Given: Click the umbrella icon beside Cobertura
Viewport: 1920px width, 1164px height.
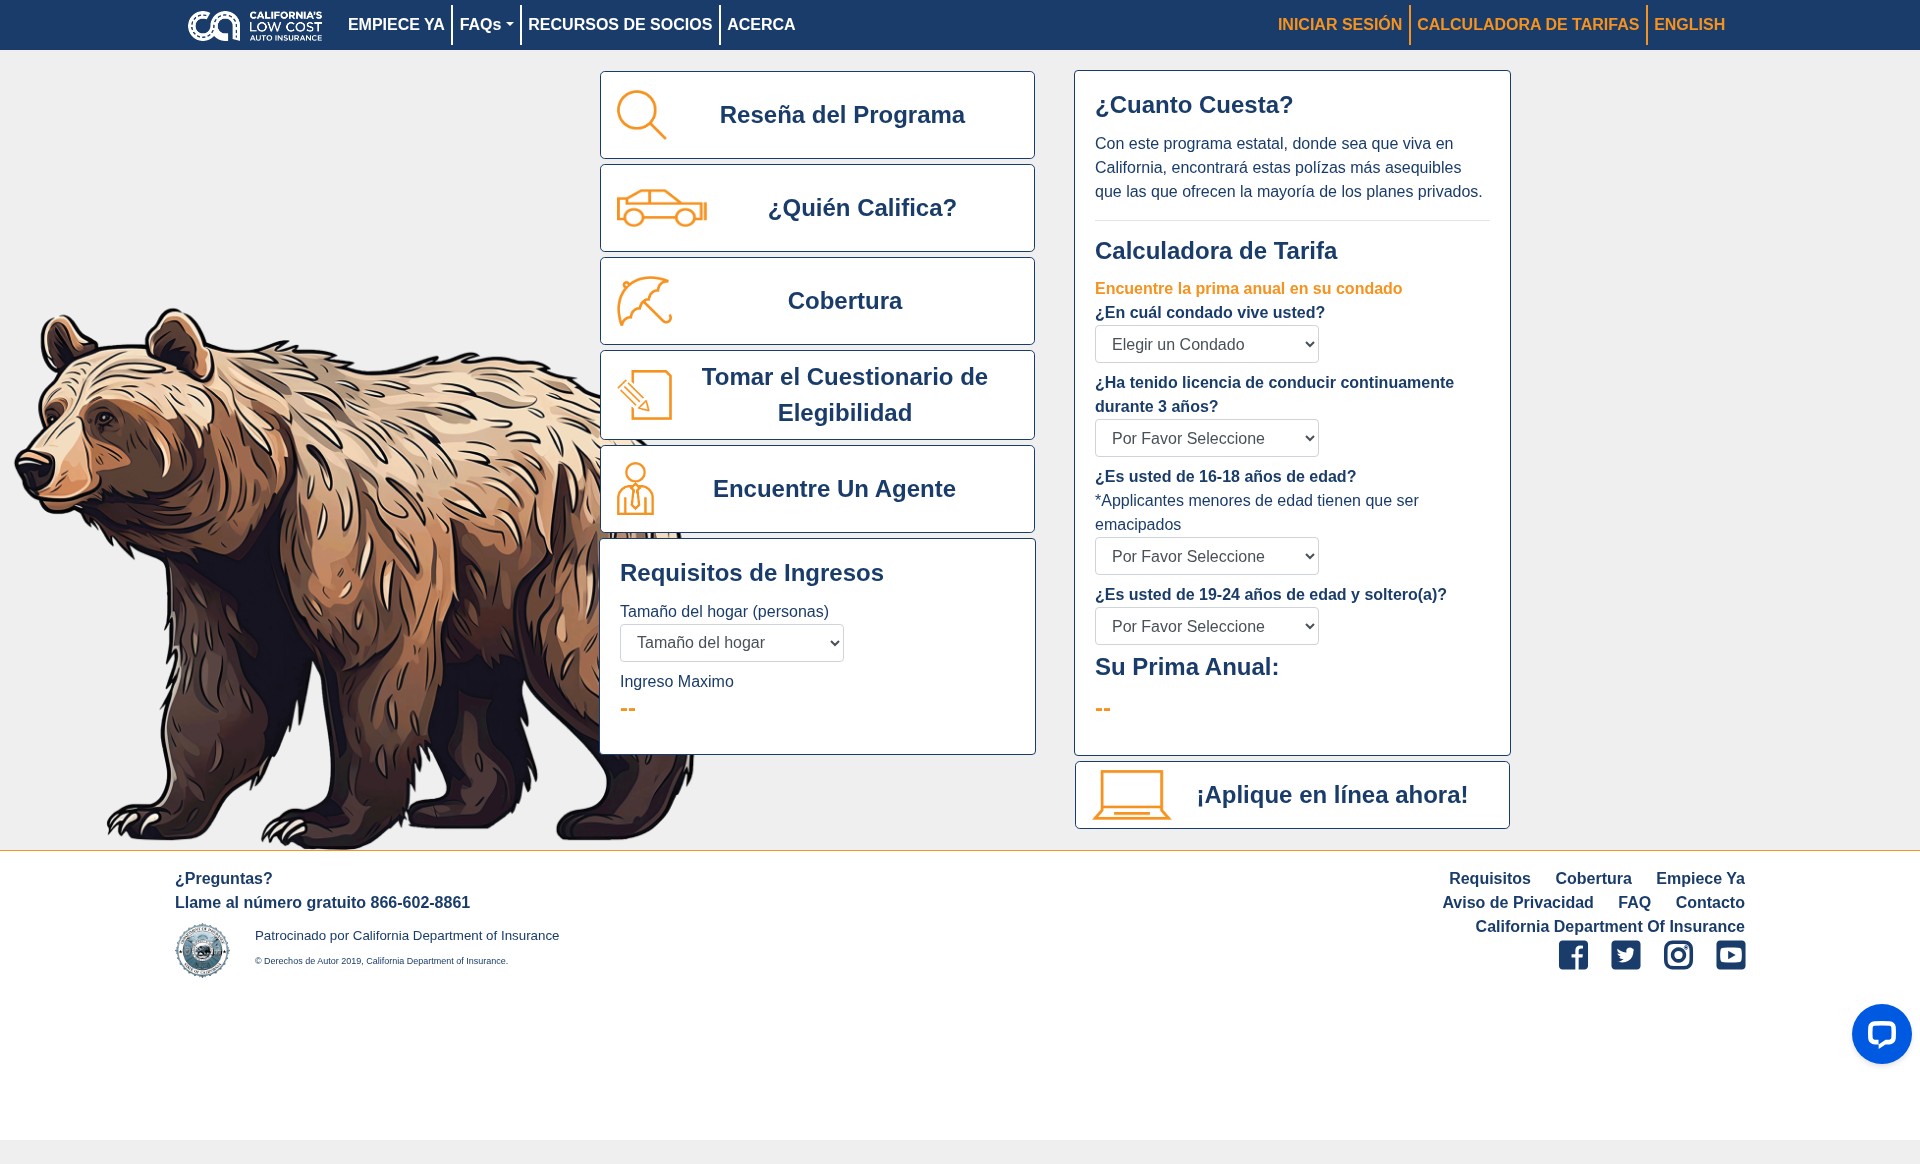Looking at the screenshot, I should coord(644,301).
